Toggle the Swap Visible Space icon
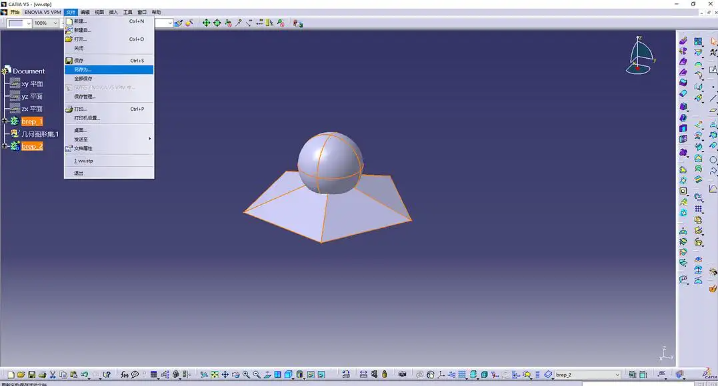 coord(321,375)
